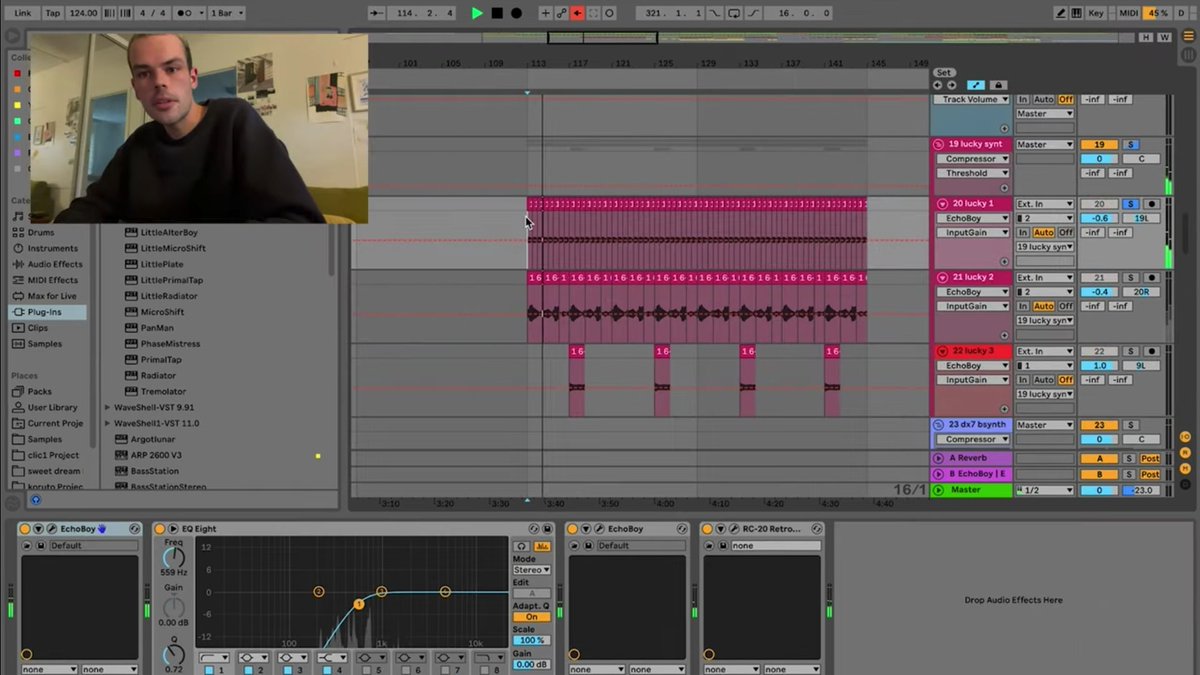The image size is (1200, 675).
Task: Fold the 21 lucky 2 track
Action: click(941, 277)
